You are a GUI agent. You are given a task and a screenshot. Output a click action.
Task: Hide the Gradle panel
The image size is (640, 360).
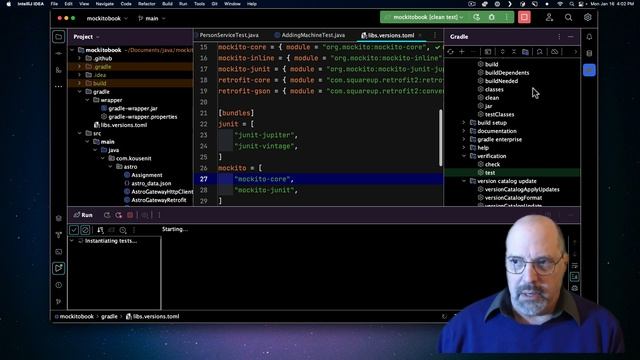click(x=571, y=37)
